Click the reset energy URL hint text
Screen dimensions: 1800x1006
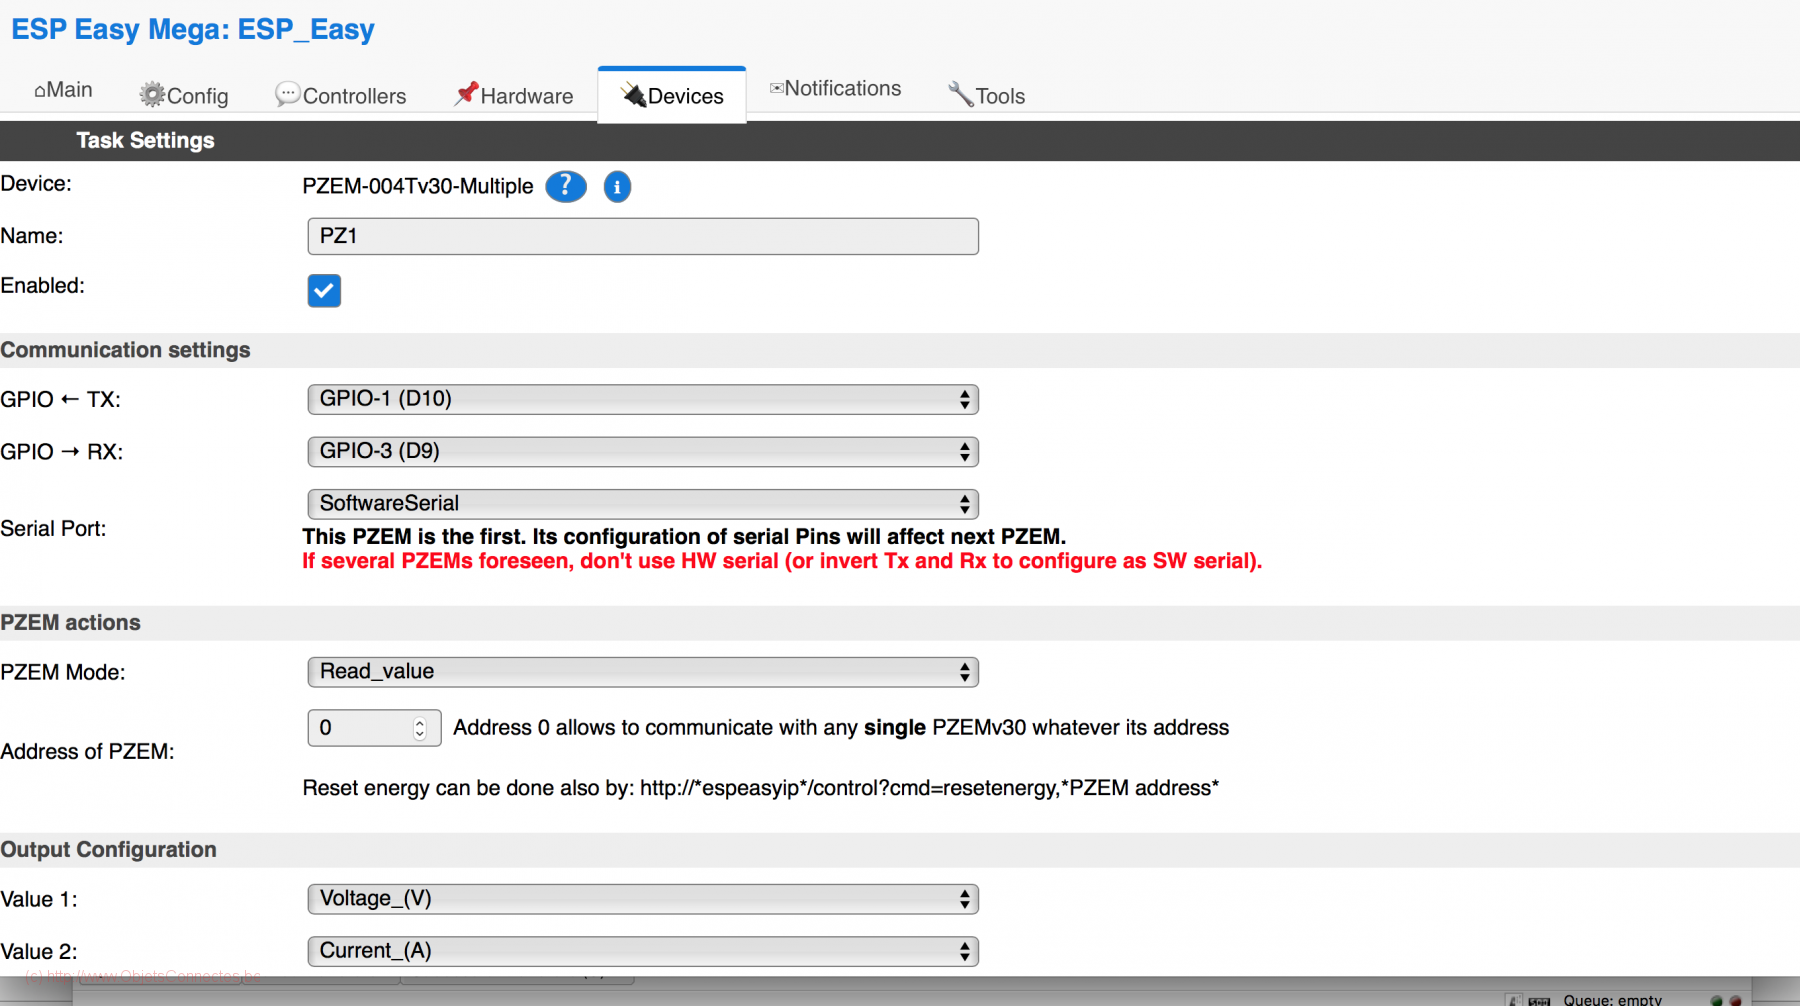click(x=761, y=788)
